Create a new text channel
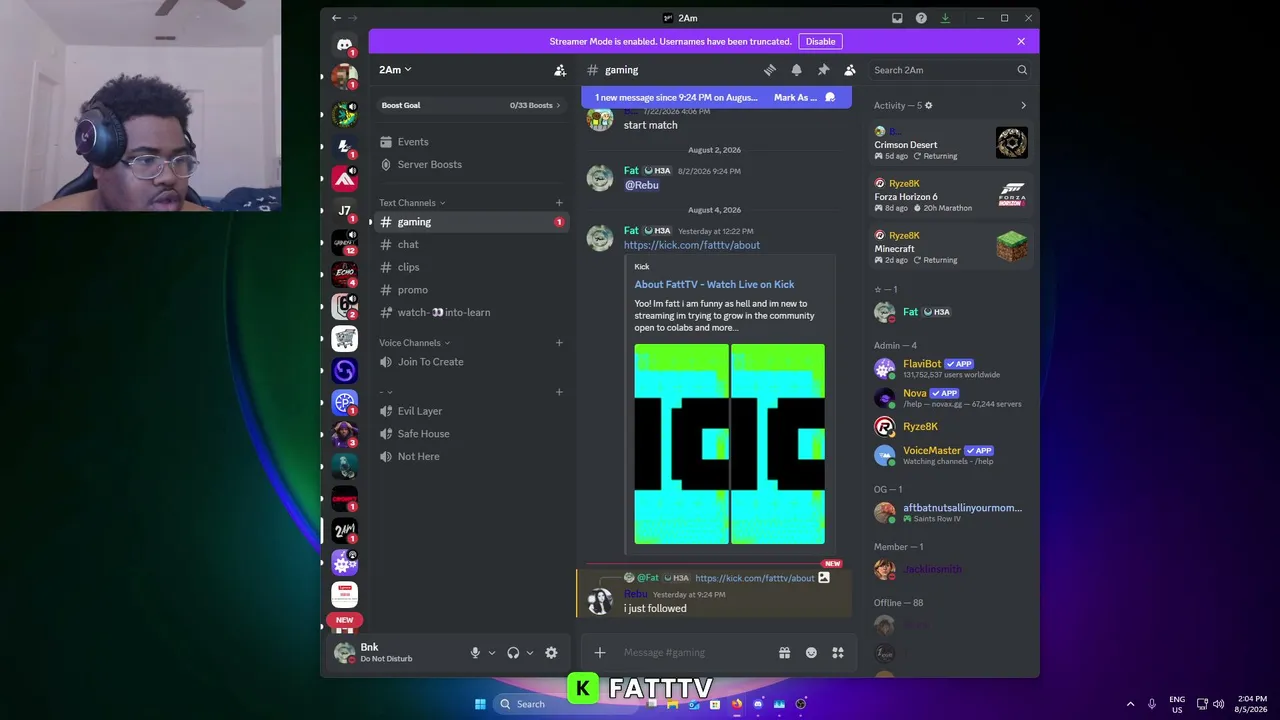The height and width of the screenshot is (720, 1280). coord(559,203)
